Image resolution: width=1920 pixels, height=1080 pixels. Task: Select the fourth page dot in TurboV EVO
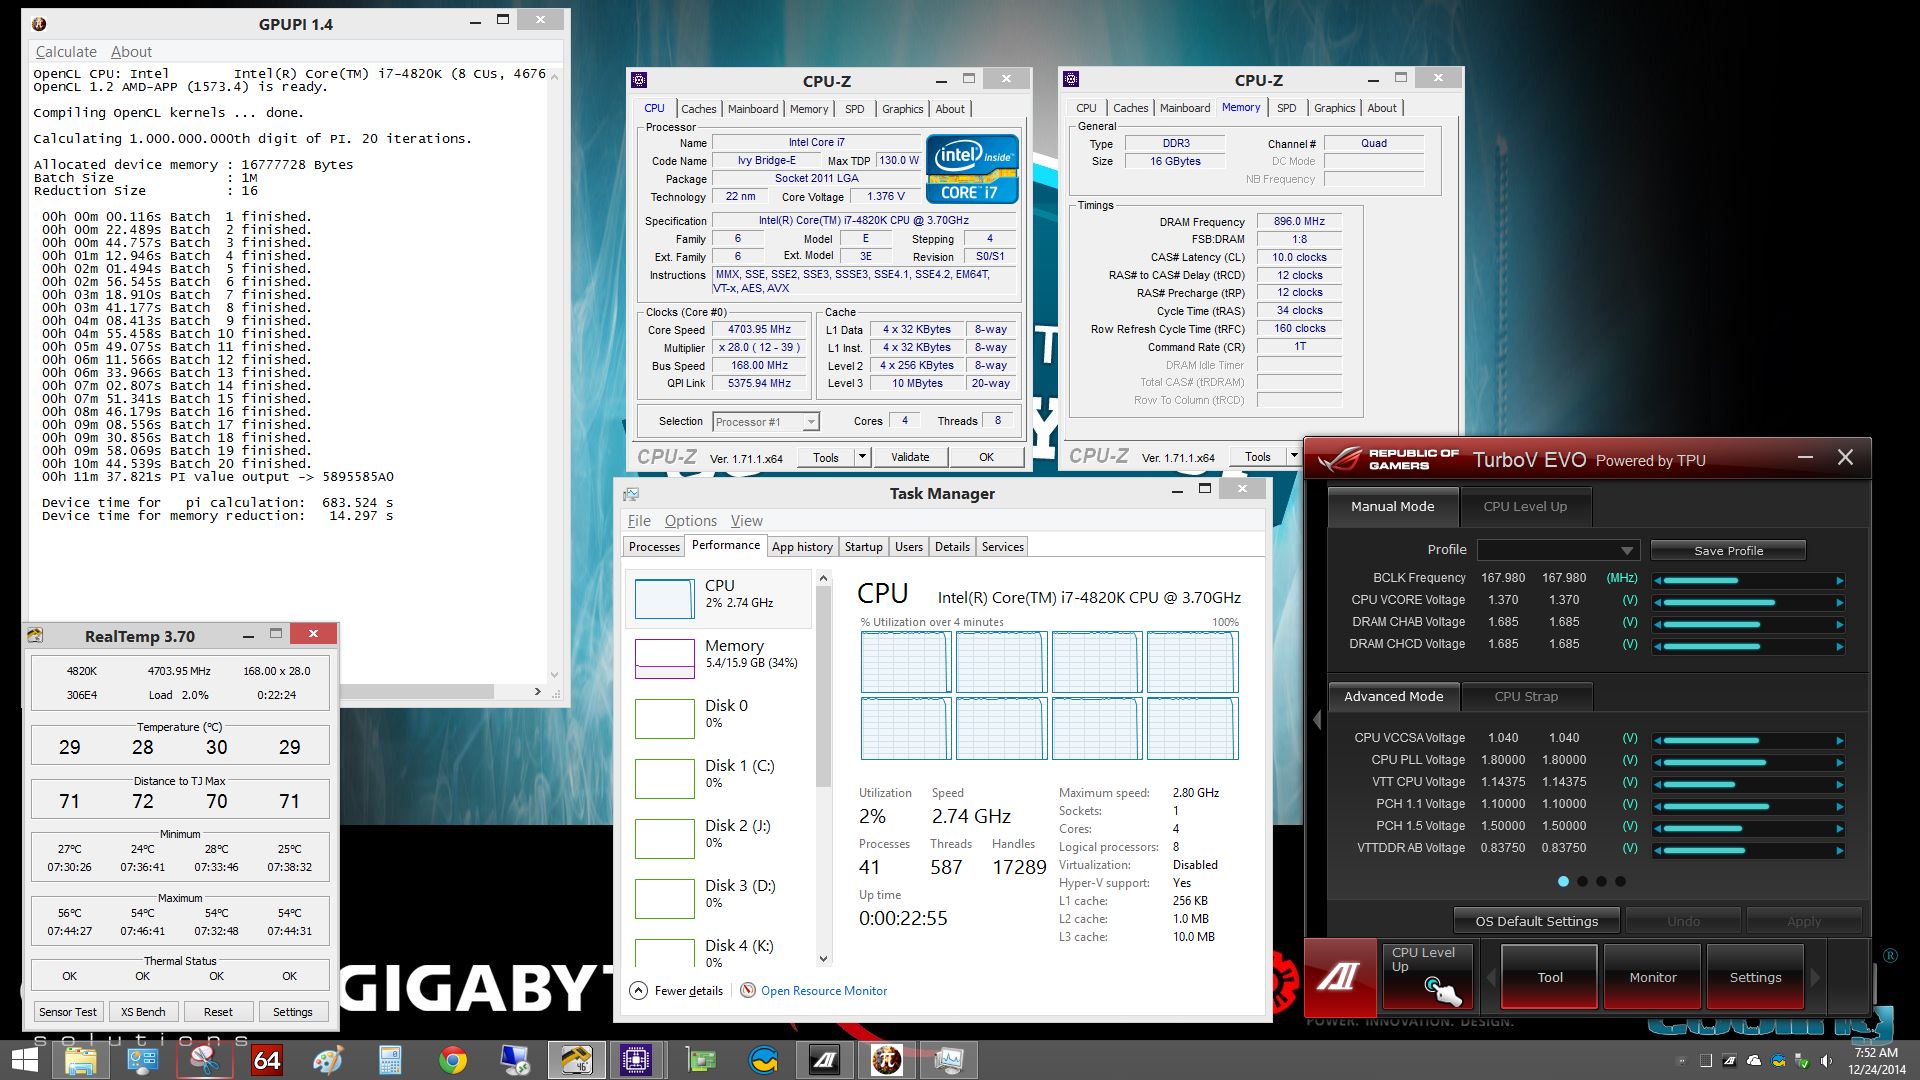tap(1620, 881)
